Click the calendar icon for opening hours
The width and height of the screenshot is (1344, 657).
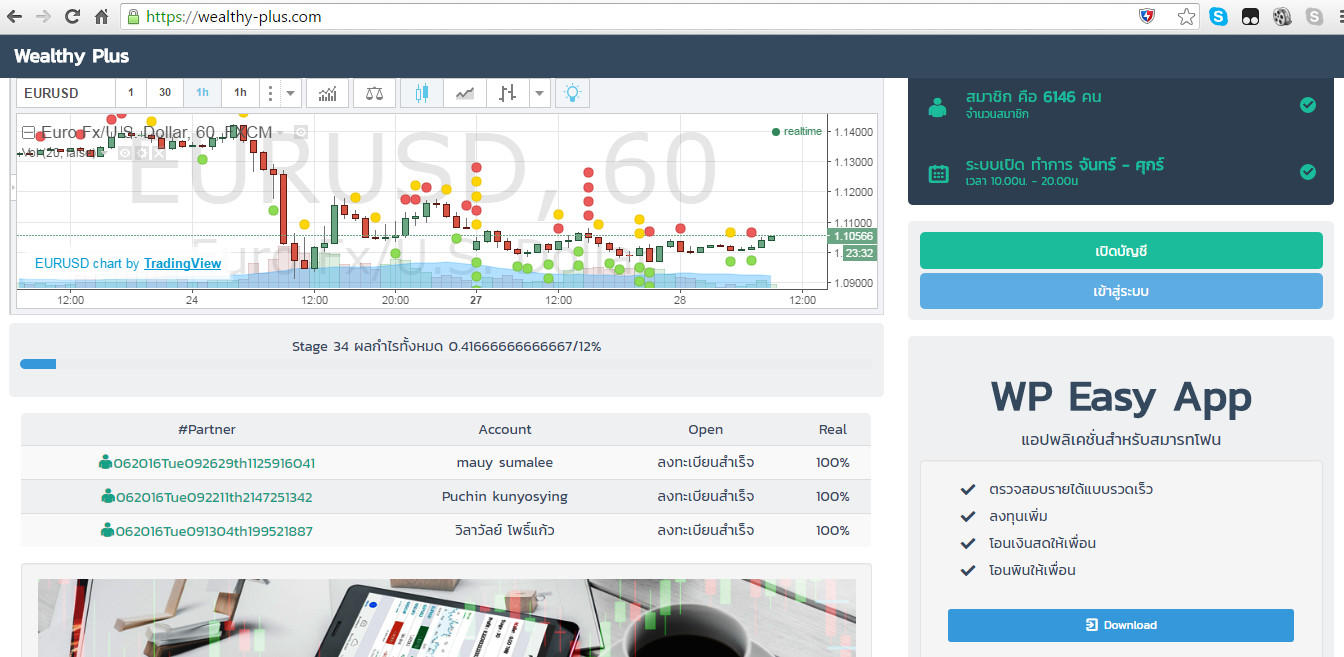[x=938, y=173]
